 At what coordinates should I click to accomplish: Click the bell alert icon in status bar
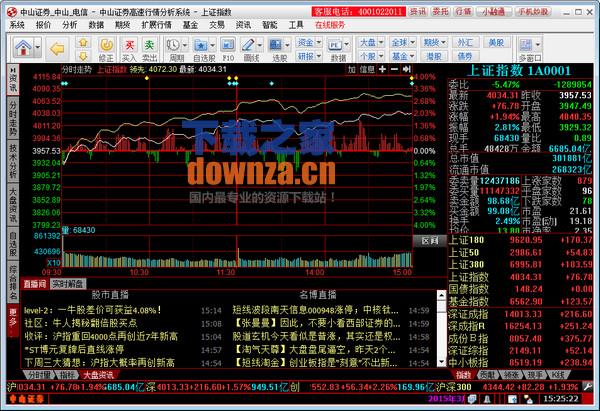488,399
